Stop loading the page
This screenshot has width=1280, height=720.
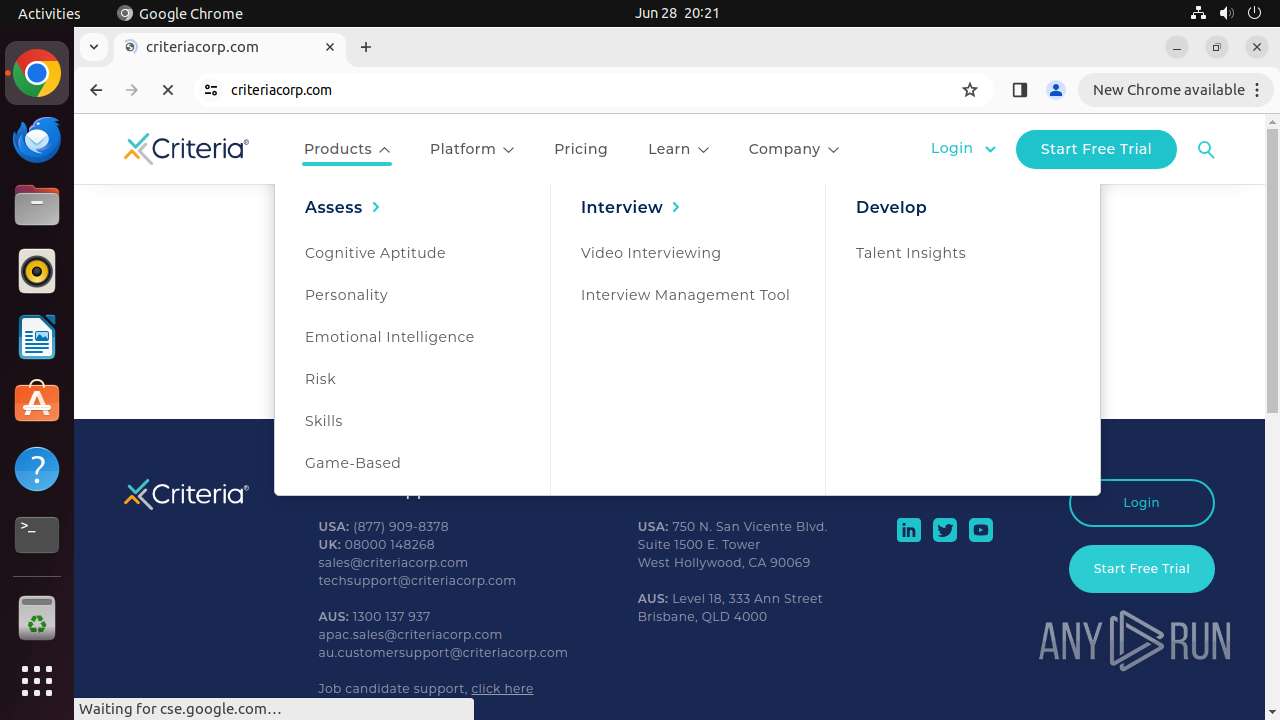pyautogui.click(x=168, y=90)
